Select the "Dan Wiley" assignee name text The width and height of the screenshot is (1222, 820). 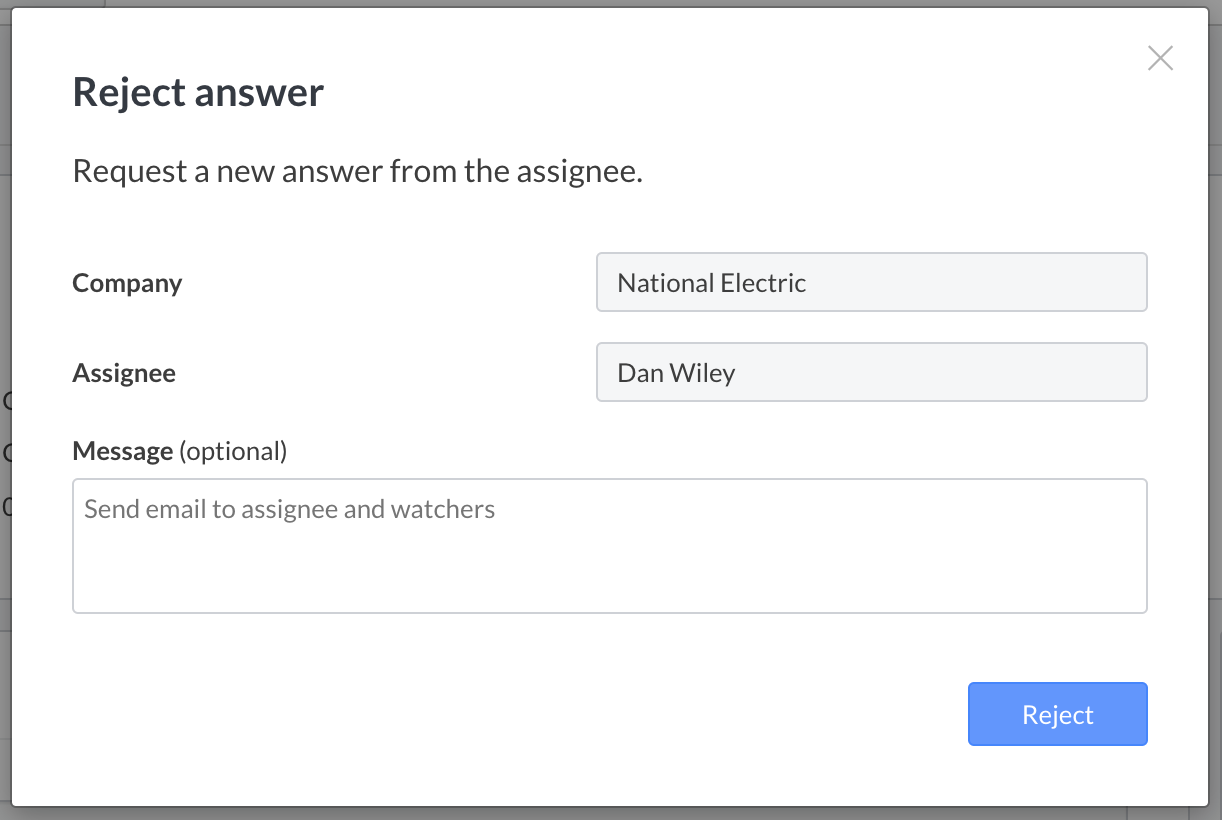click(x=676, y=373)
